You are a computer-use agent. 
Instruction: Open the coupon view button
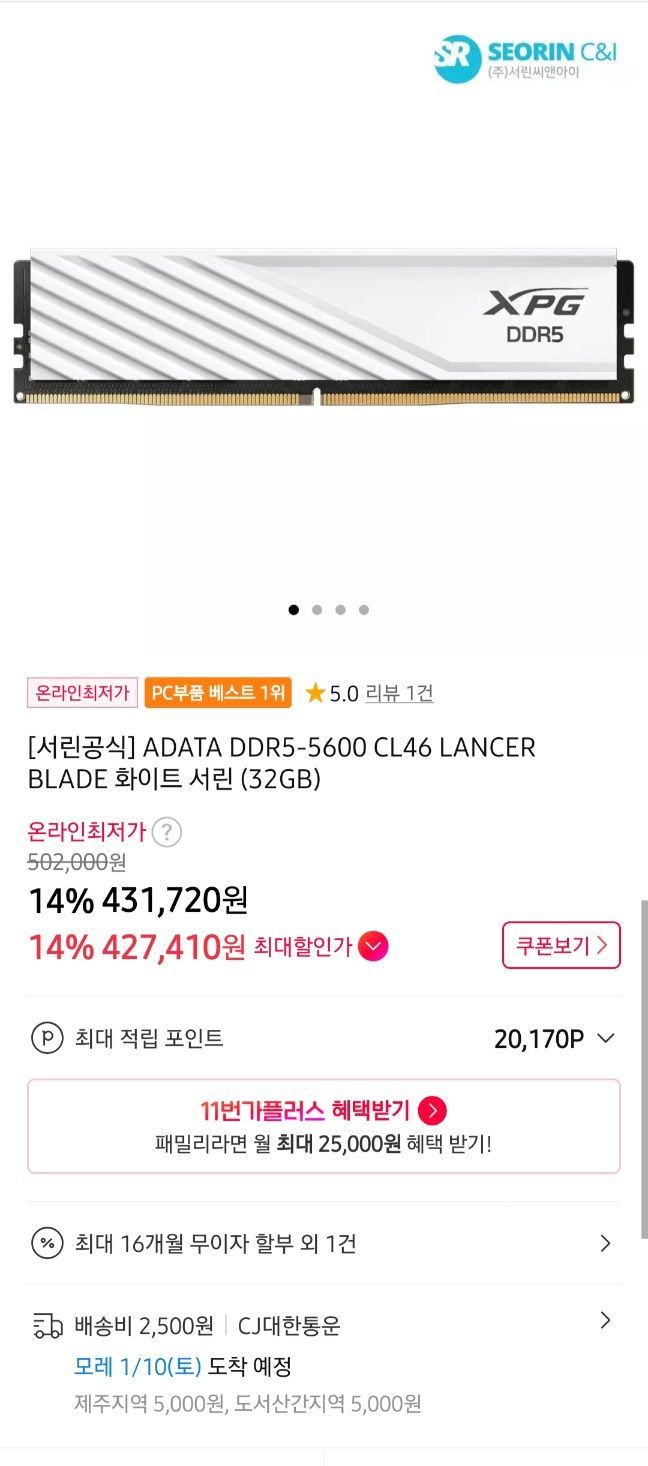tap(561, 945)
